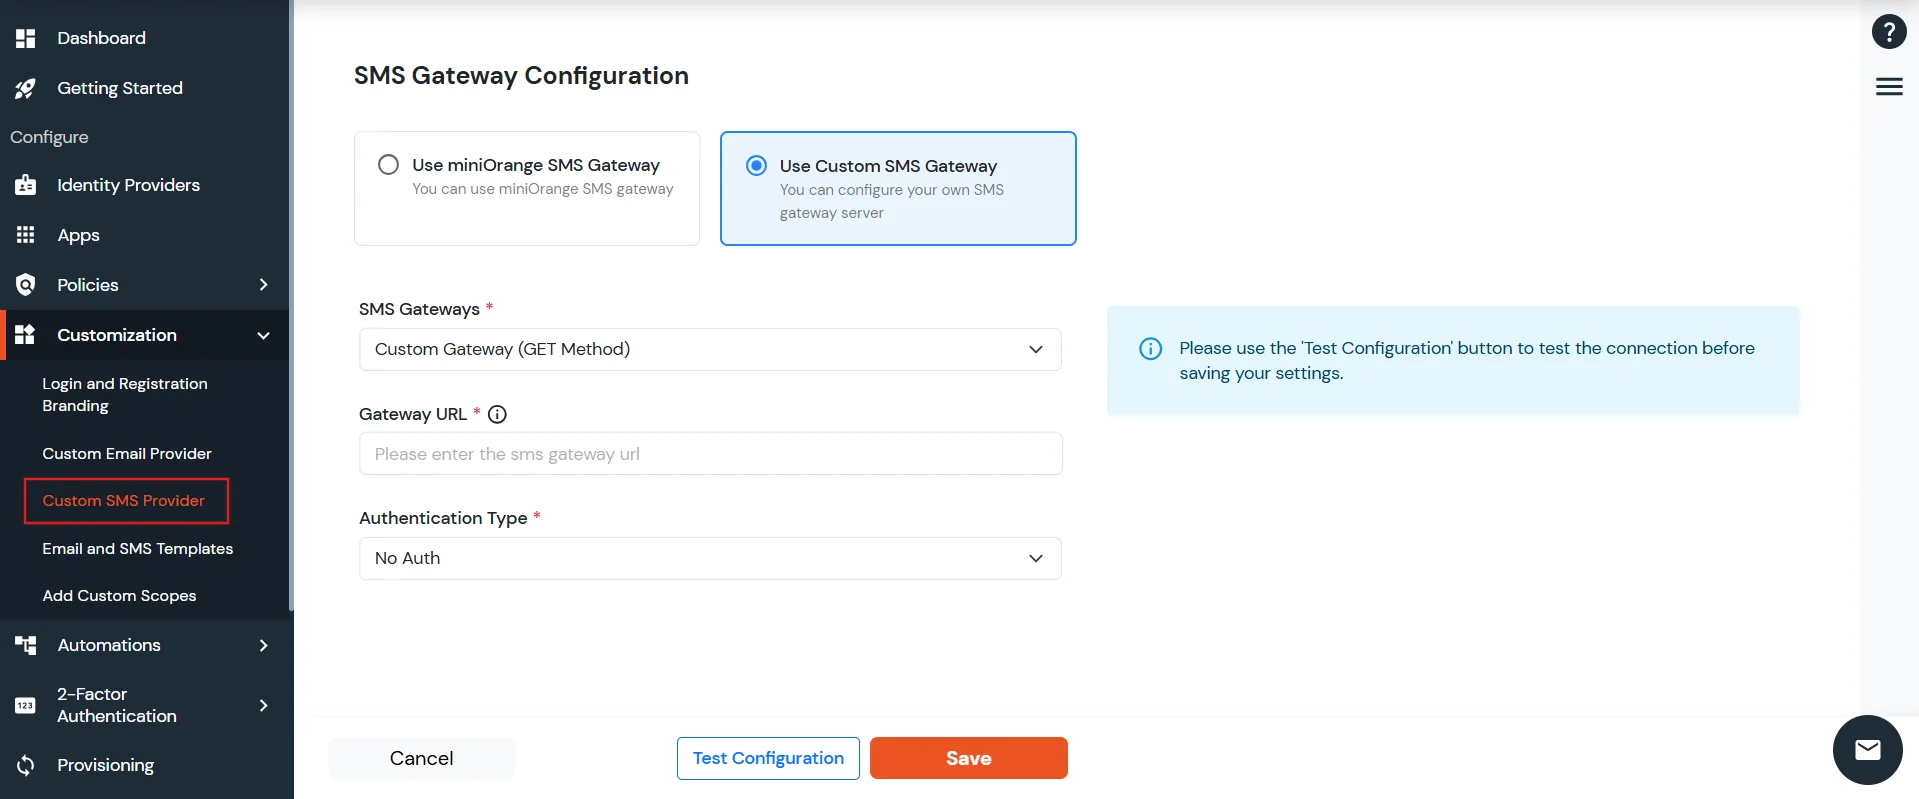Expand the Automations submenu chevron
The width and height of the screenshot is (1919, 799).
pyautogui.click(x=263, y=645)
